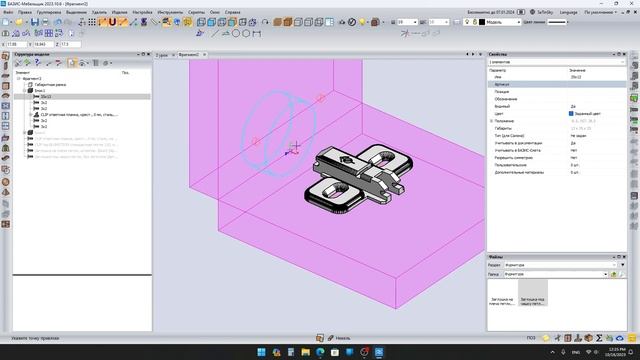Click the rotate view arrow icon
The image size is (640, 360).
pyautogui.click(x=265, y=22)
